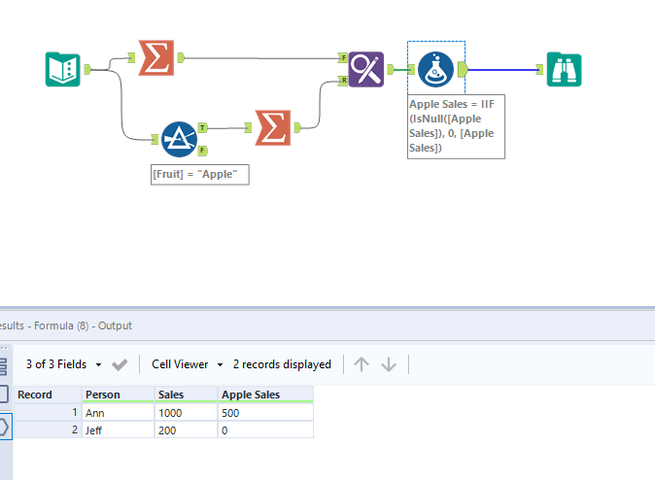Viewport: 655px width, 480px height.
Task: Click the lower Summarize output anchor
Action: (x=297, y=127)
